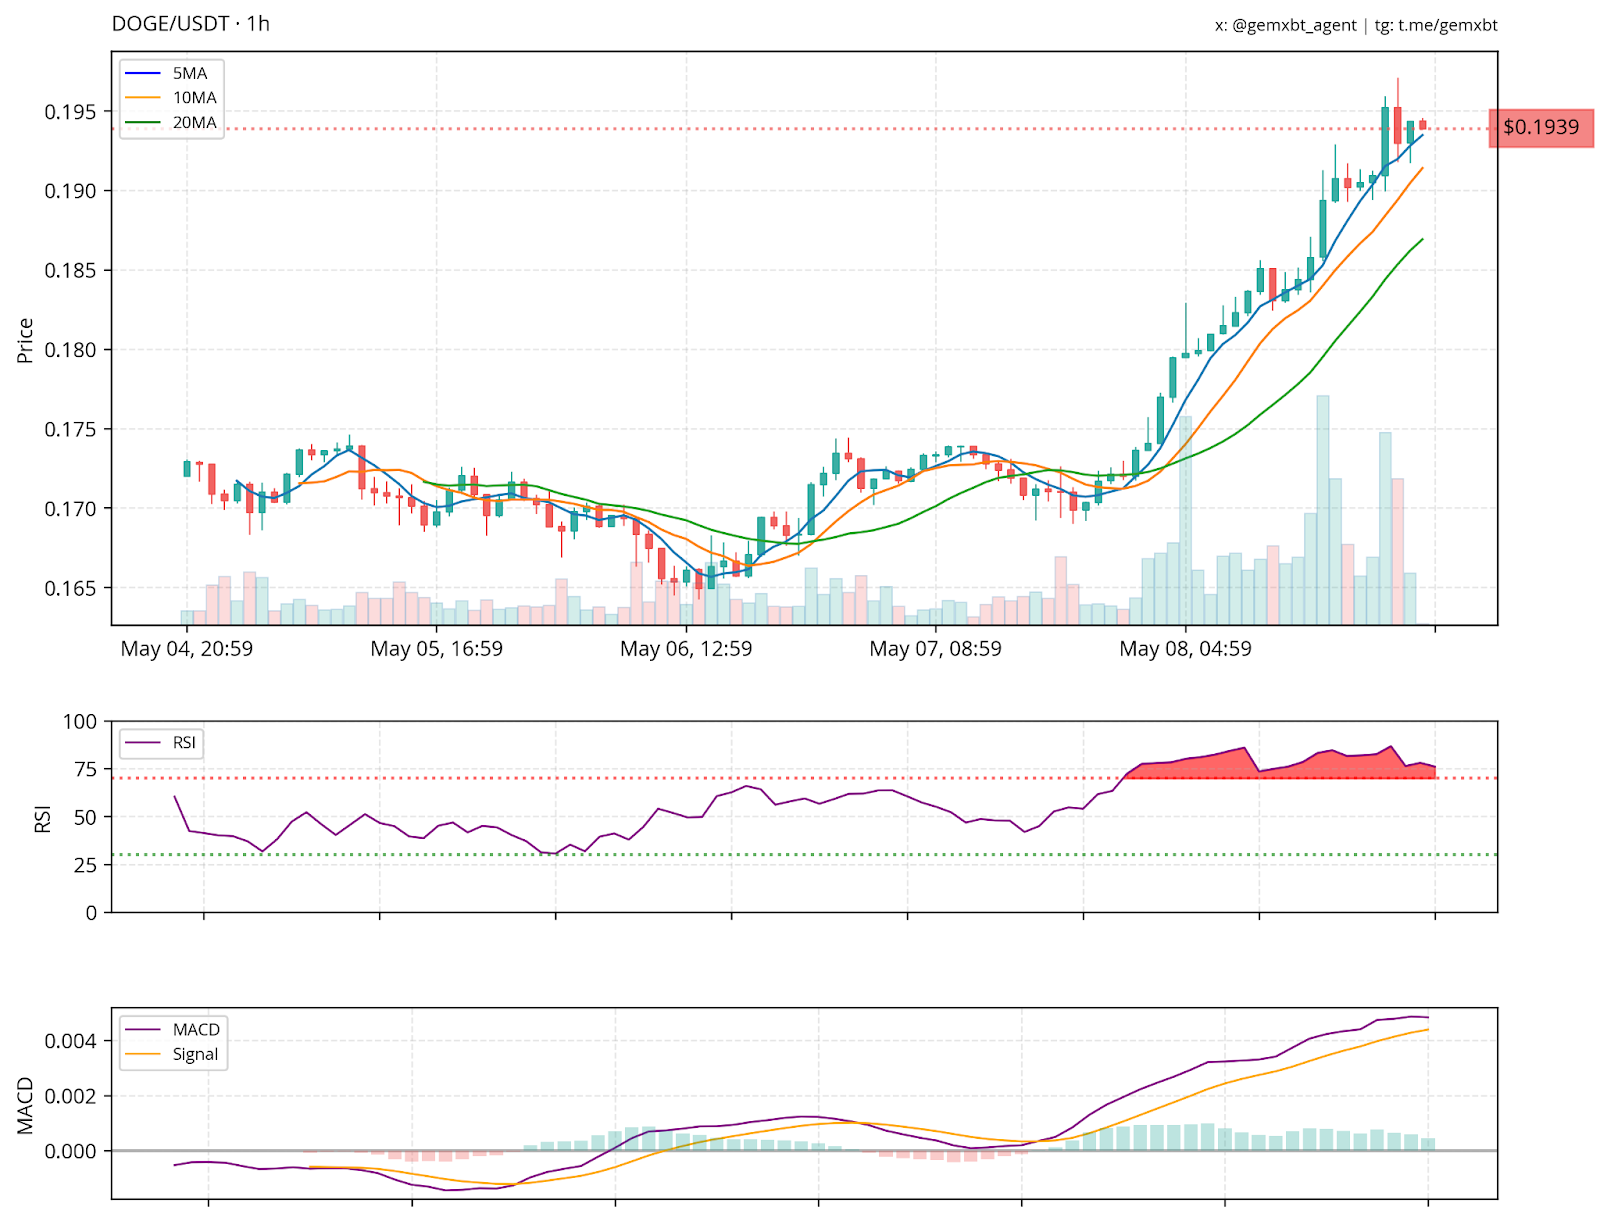Click the red $0.1939 current price tag
Image resolution: width=1600 pixels, height=1221 pixels.
(x=1540, y=128)
